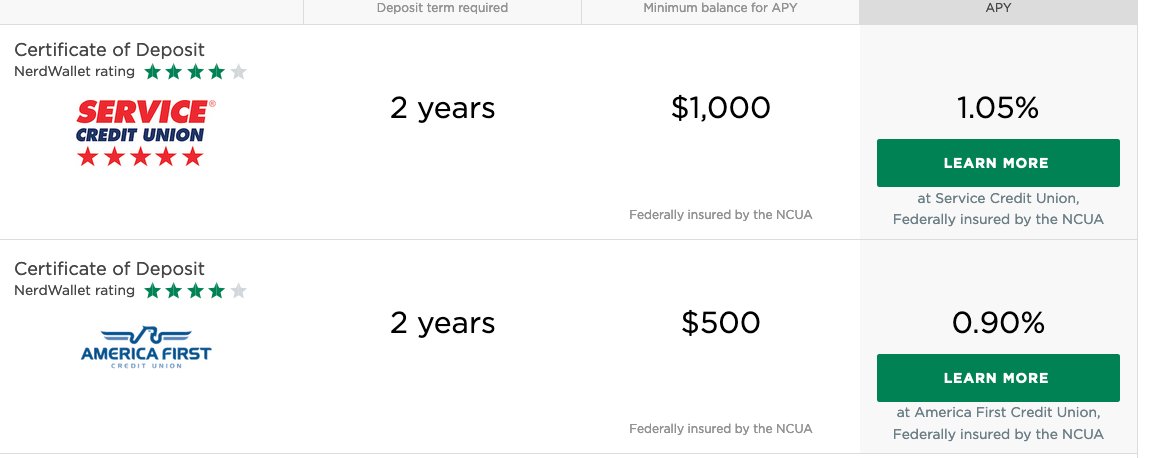The image size is (1163, 458).
Task: Click 'at America First Credit Union' disclosure text
Action: pos(997,413)
